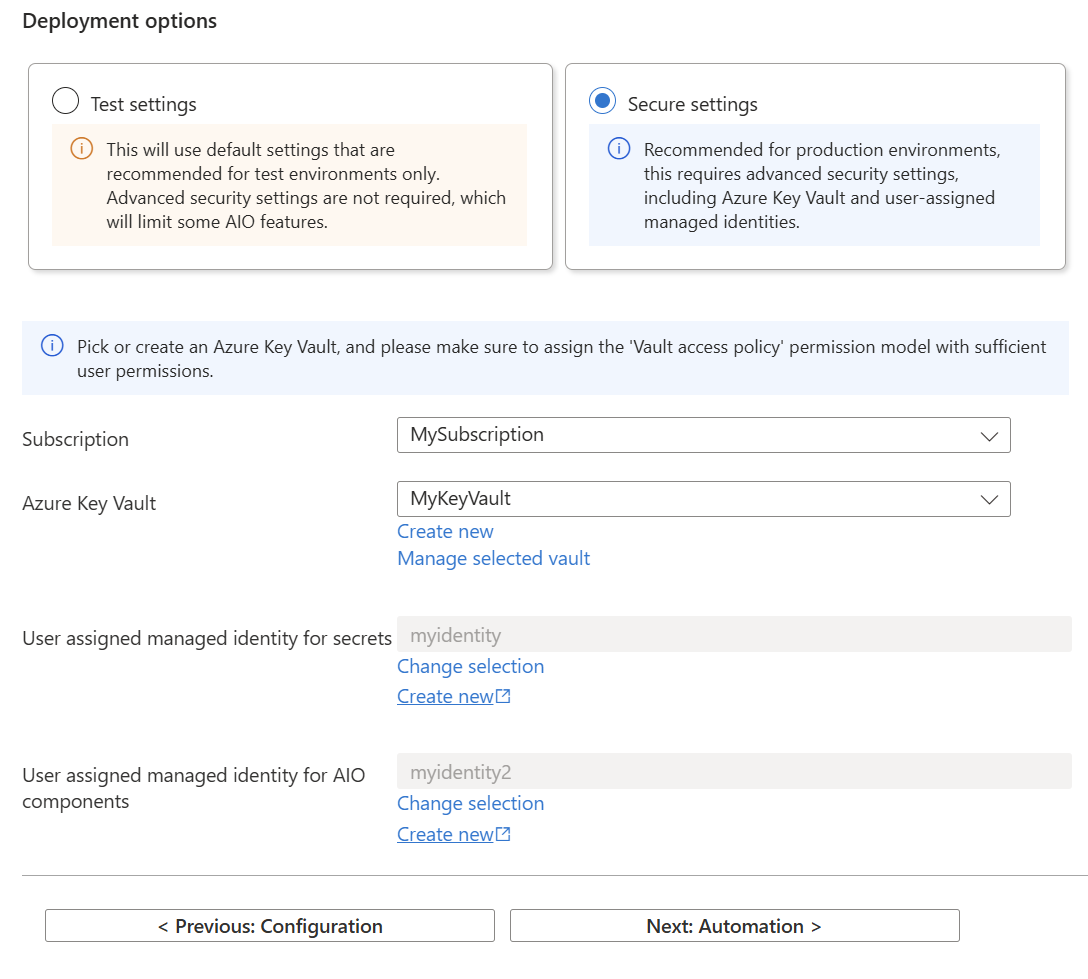Click the chevron on the Subscription dropdown
The width and height of the screenshot is (1088, 979).
point(989,435)
